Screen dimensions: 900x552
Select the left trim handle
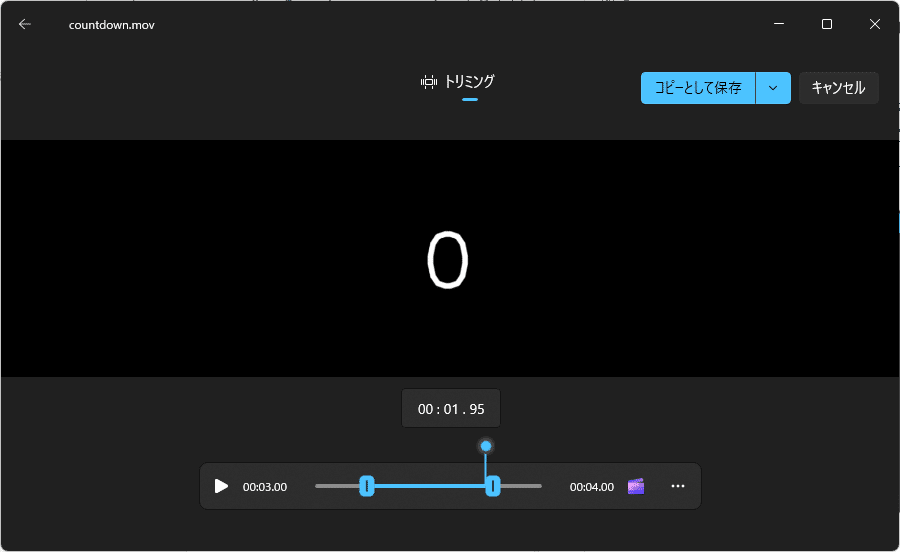[367, 487]
